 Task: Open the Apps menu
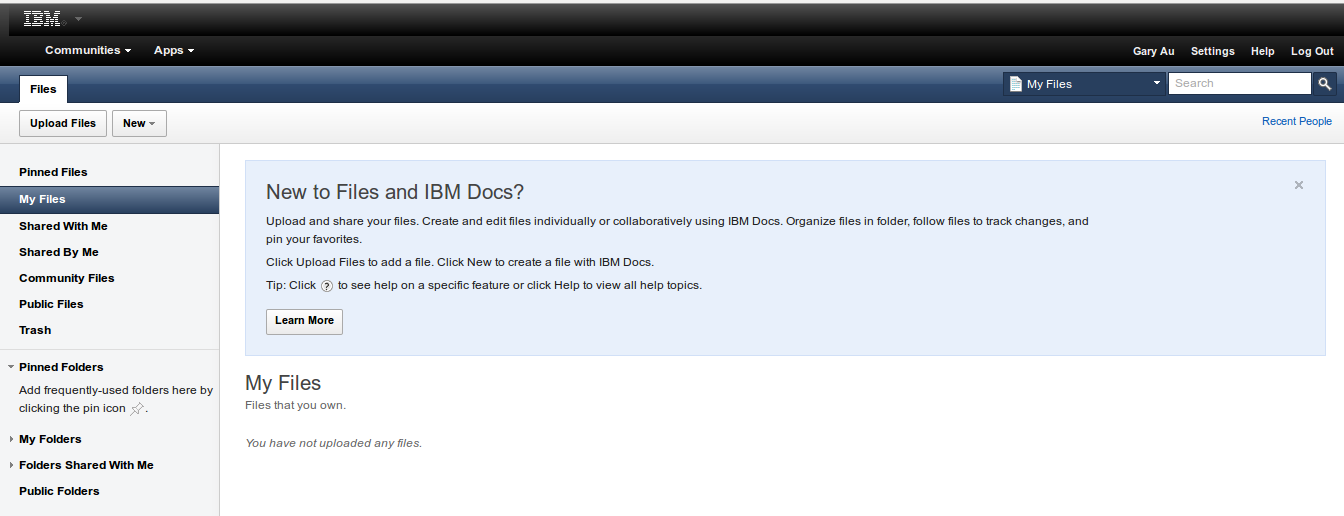click(174, 50)
